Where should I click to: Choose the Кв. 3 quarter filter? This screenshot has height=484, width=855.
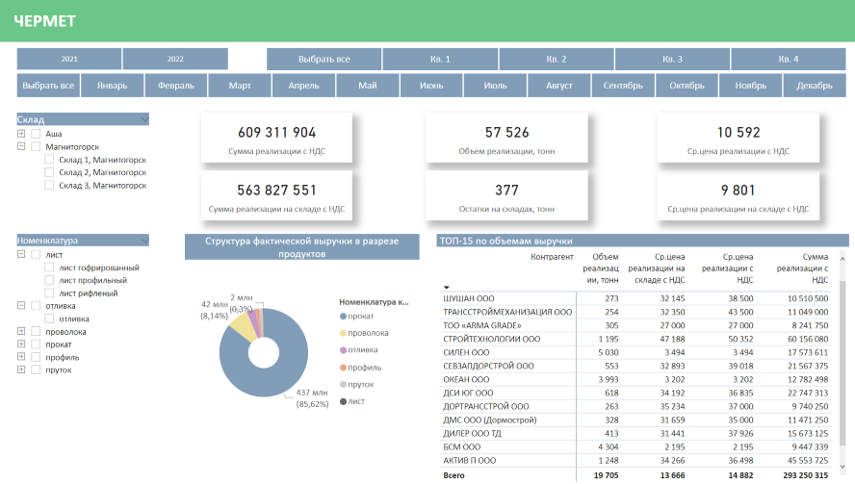pos(672,59)
